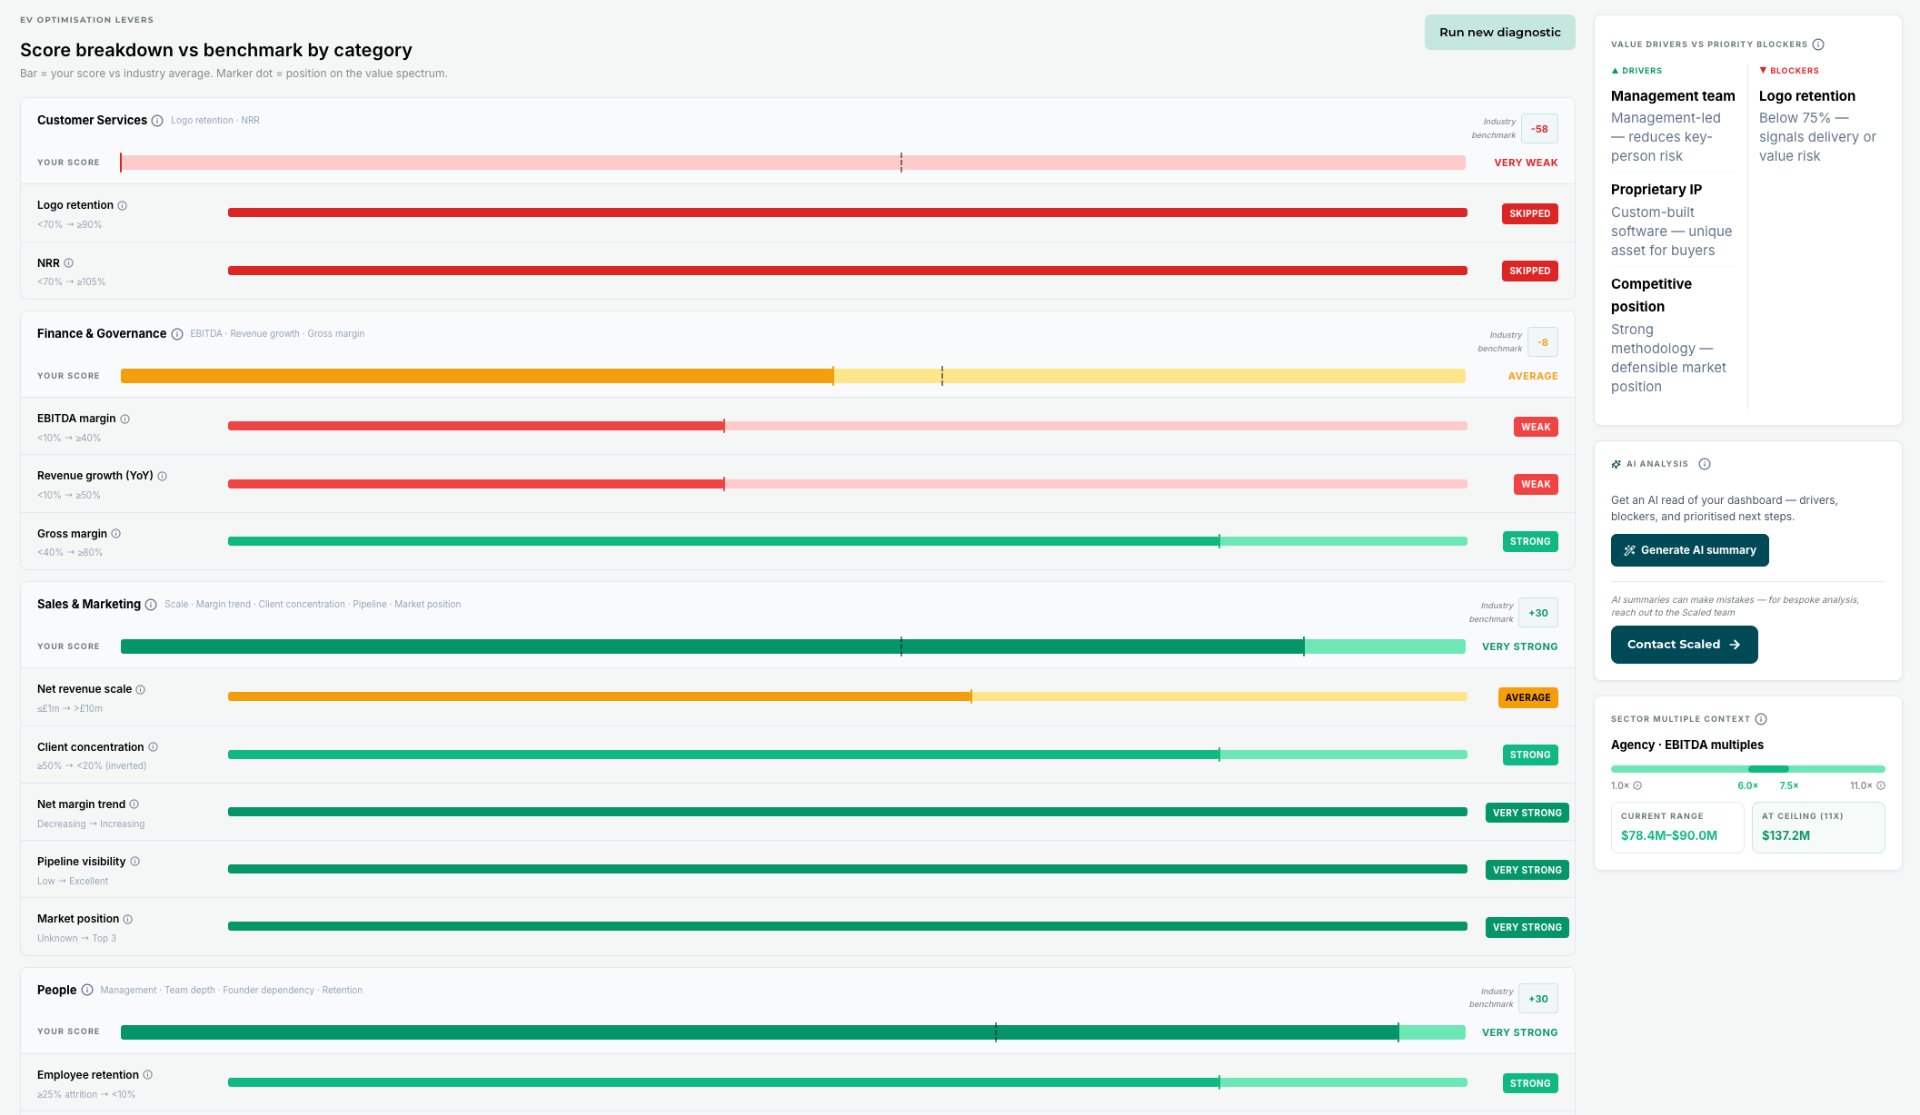Click red Blockers triangle icon
The height and width of the screenshot is (1115, 1920).
(x=1763, y=71)
